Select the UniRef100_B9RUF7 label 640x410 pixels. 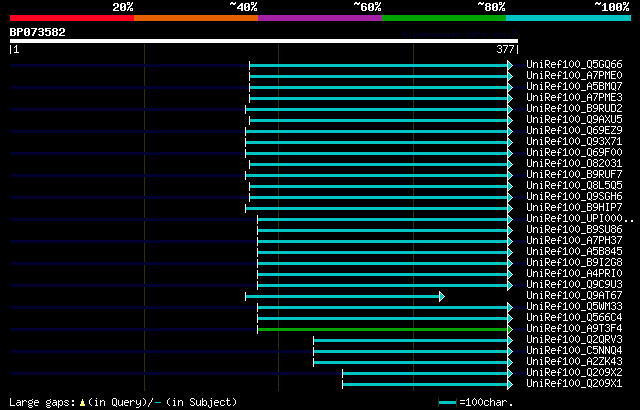pyautogui.click(x=574, y=175)
